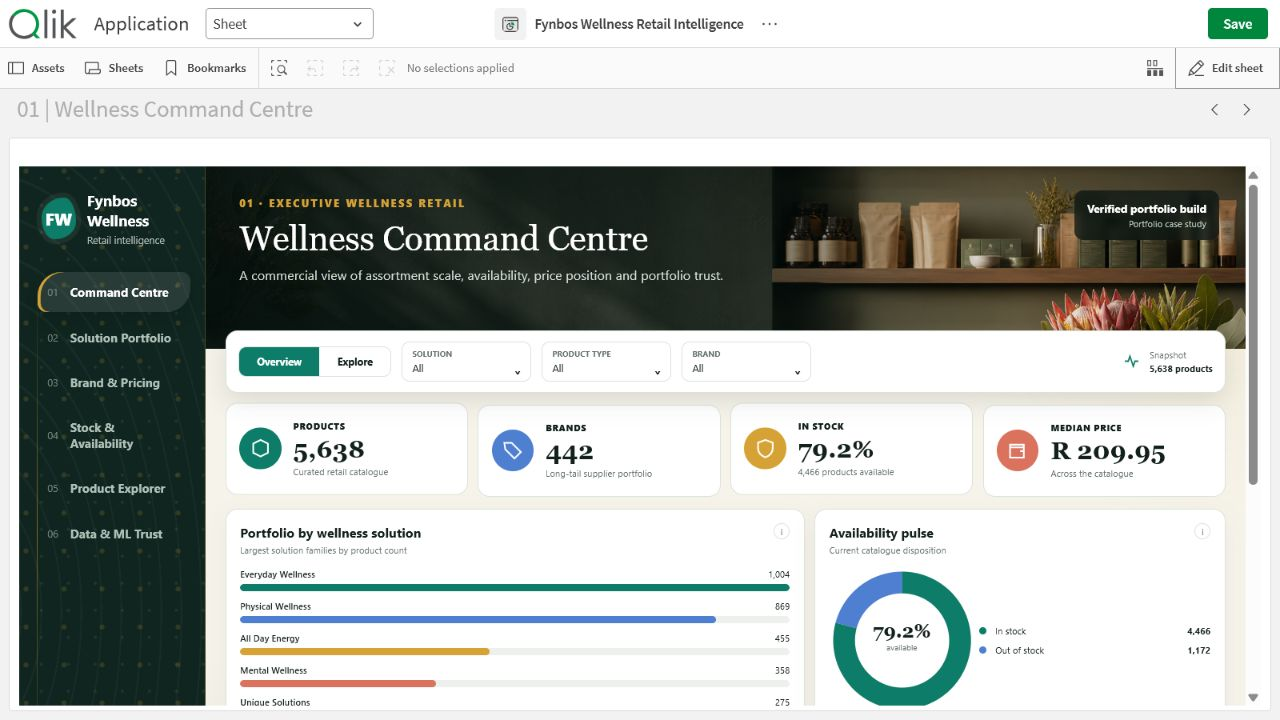The height and width of the screenshot is (720, 1280).
Task: Open the Data & ML Trust page
Action: (114, 534)
